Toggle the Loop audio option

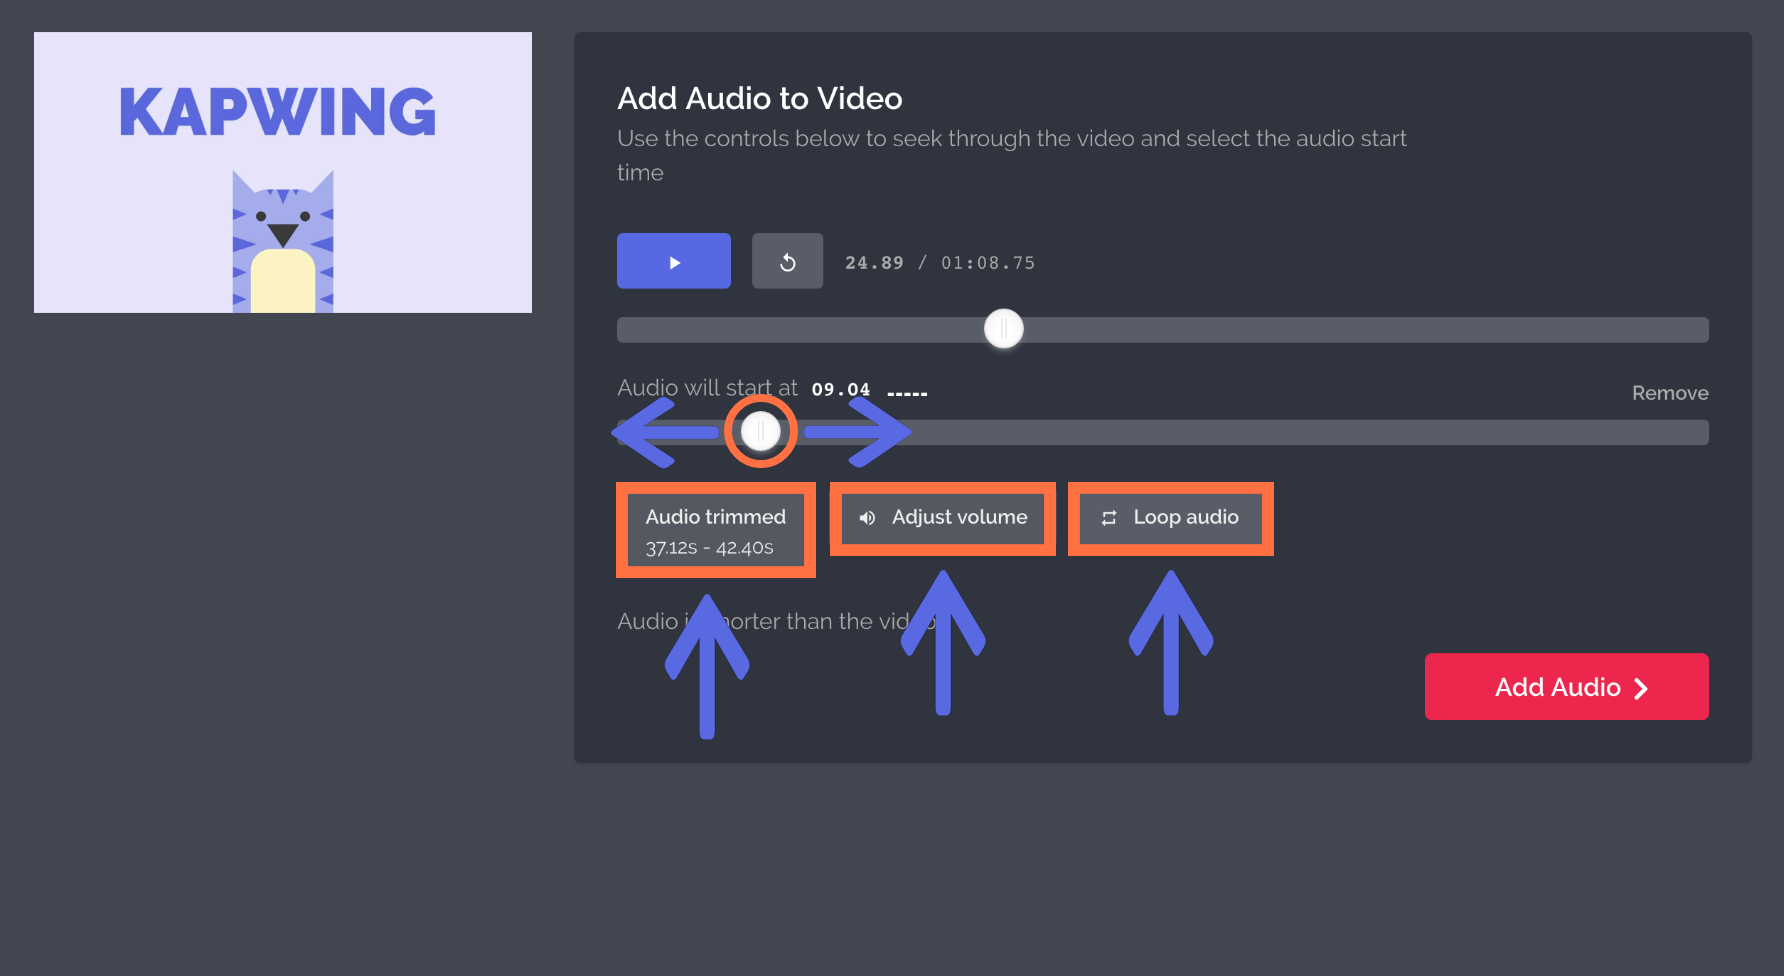1171,518
